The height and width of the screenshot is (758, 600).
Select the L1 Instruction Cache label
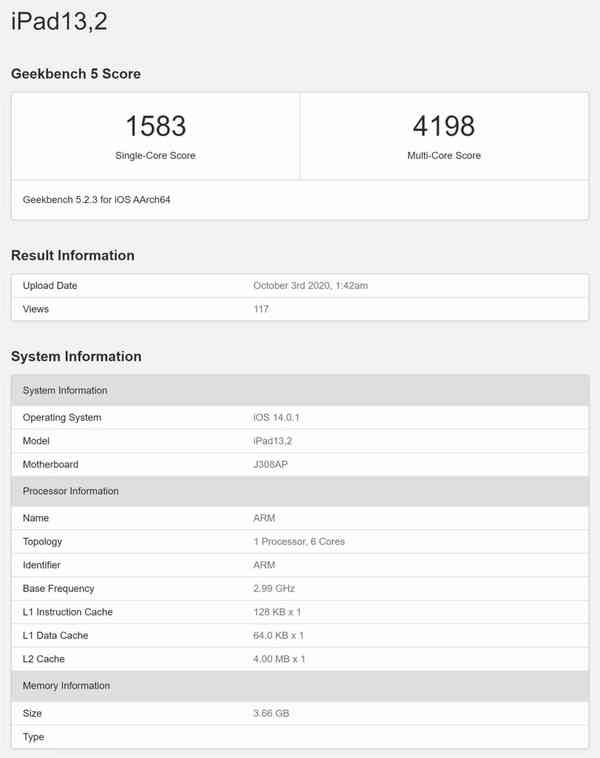click(68, 612)
